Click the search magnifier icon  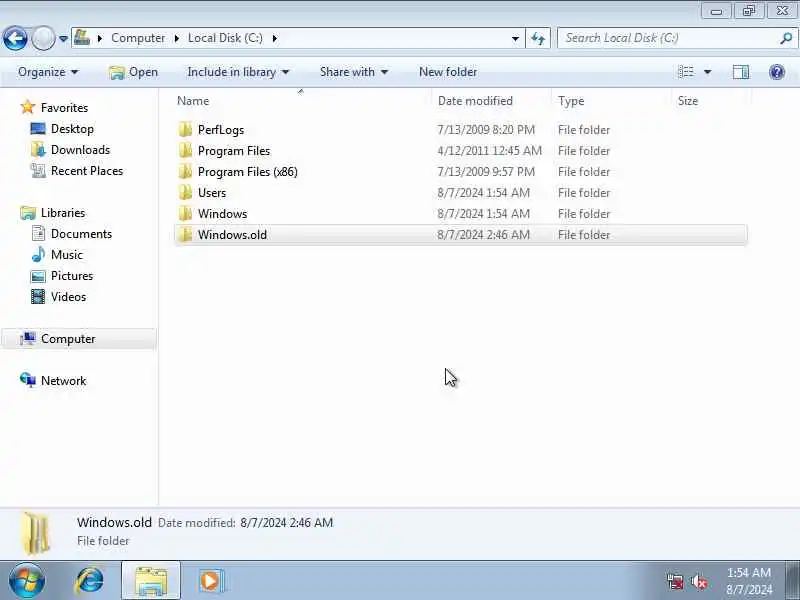(x=787, y=38)
